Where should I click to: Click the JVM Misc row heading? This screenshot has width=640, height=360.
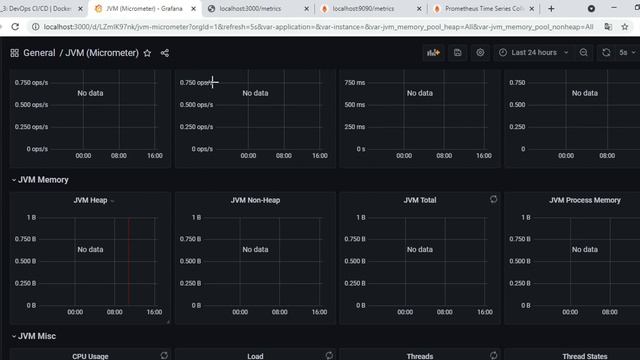37,336
